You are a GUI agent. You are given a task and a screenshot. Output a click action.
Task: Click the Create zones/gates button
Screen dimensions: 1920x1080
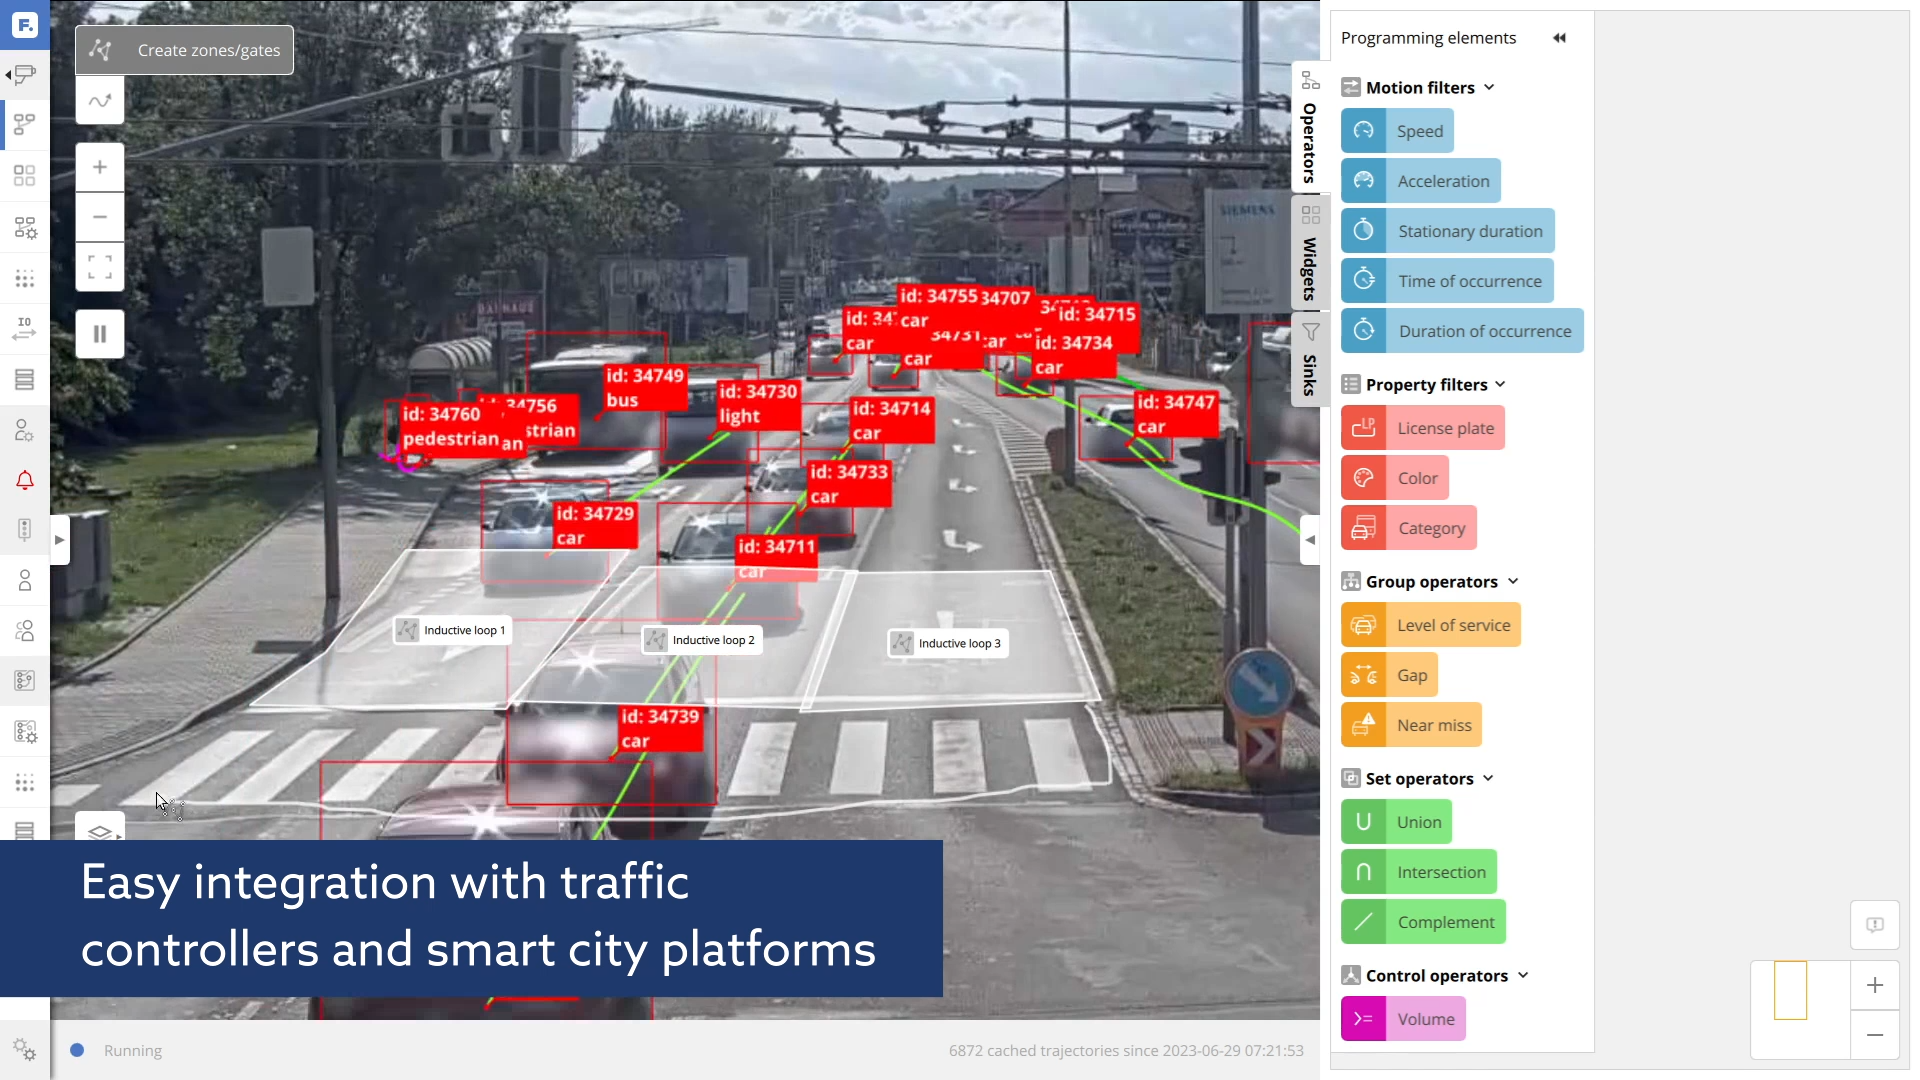tap(184, 49)
